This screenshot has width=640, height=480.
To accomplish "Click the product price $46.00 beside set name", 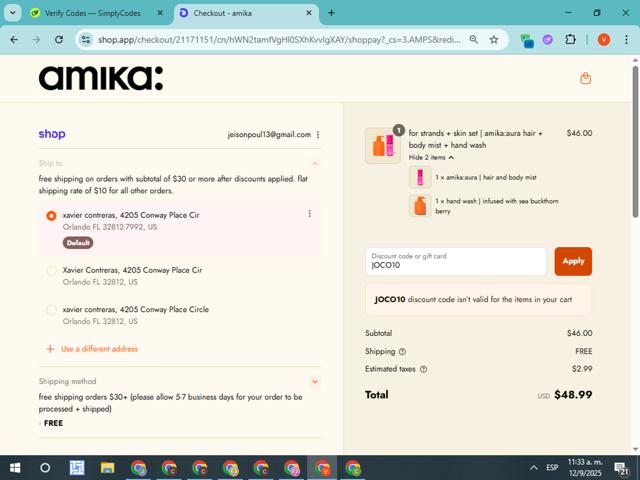I will point(579,133).
